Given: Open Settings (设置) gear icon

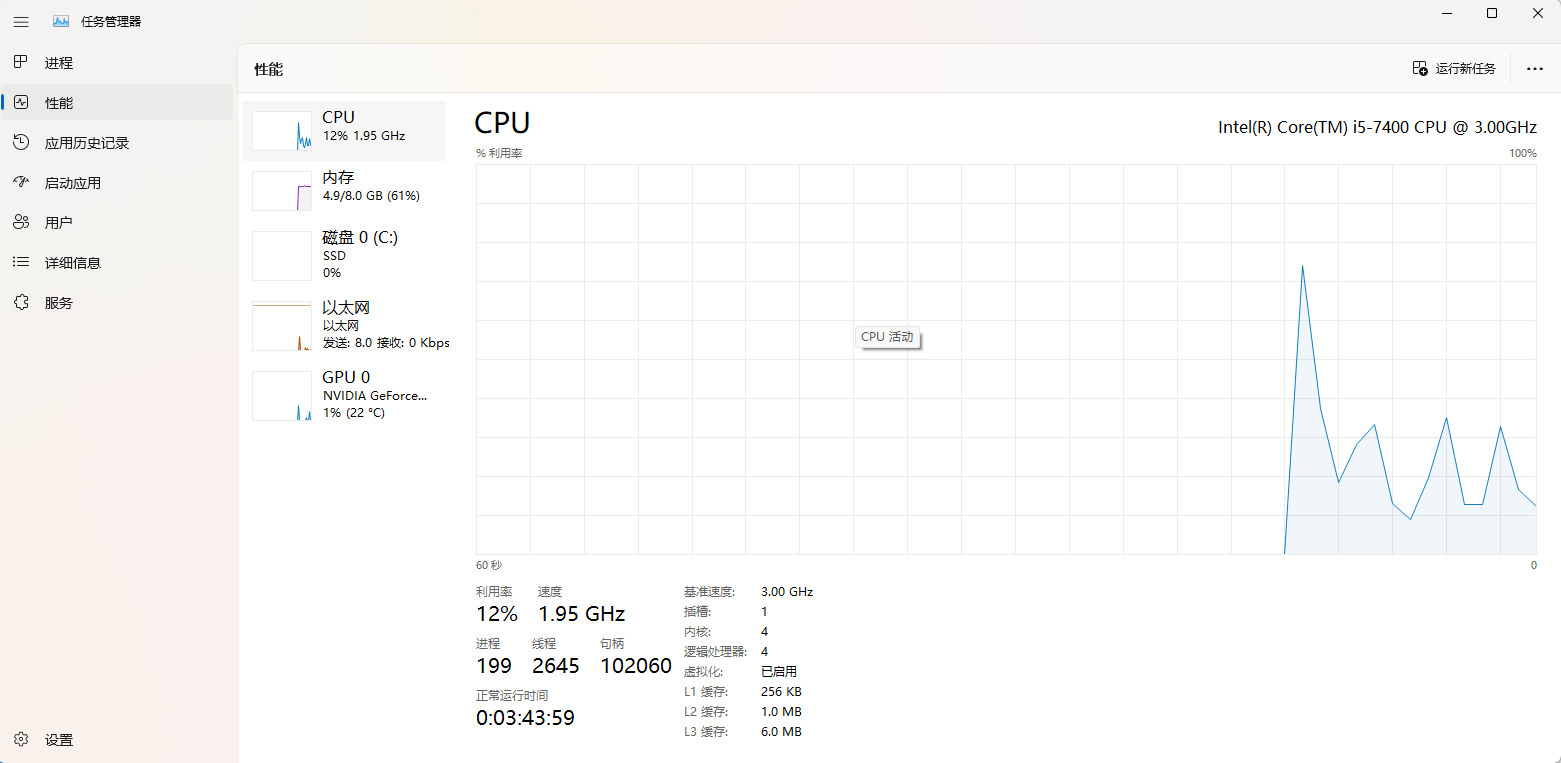Looking at the screenshot, I should (x=21, y=740).
